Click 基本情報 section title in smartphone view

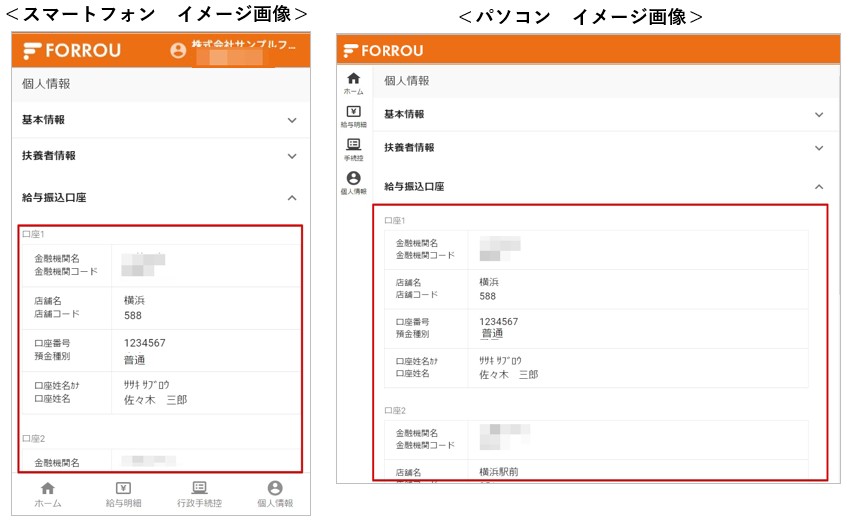click(43, 120)
